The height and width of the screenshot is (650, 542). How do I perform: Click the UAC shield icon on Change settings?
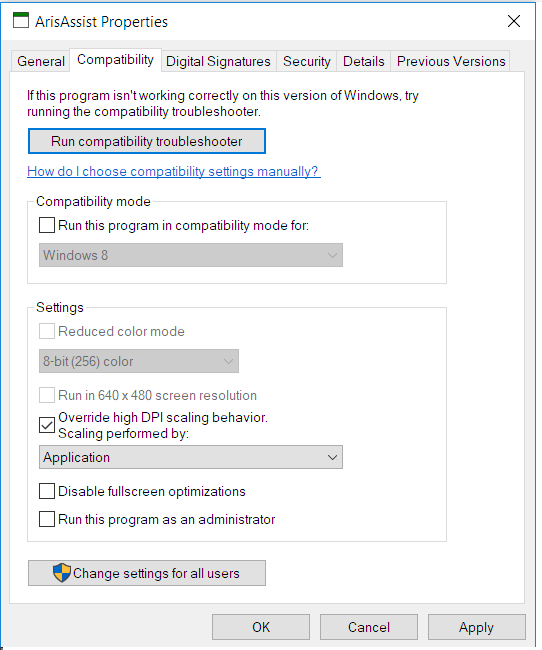pos(62,572)
